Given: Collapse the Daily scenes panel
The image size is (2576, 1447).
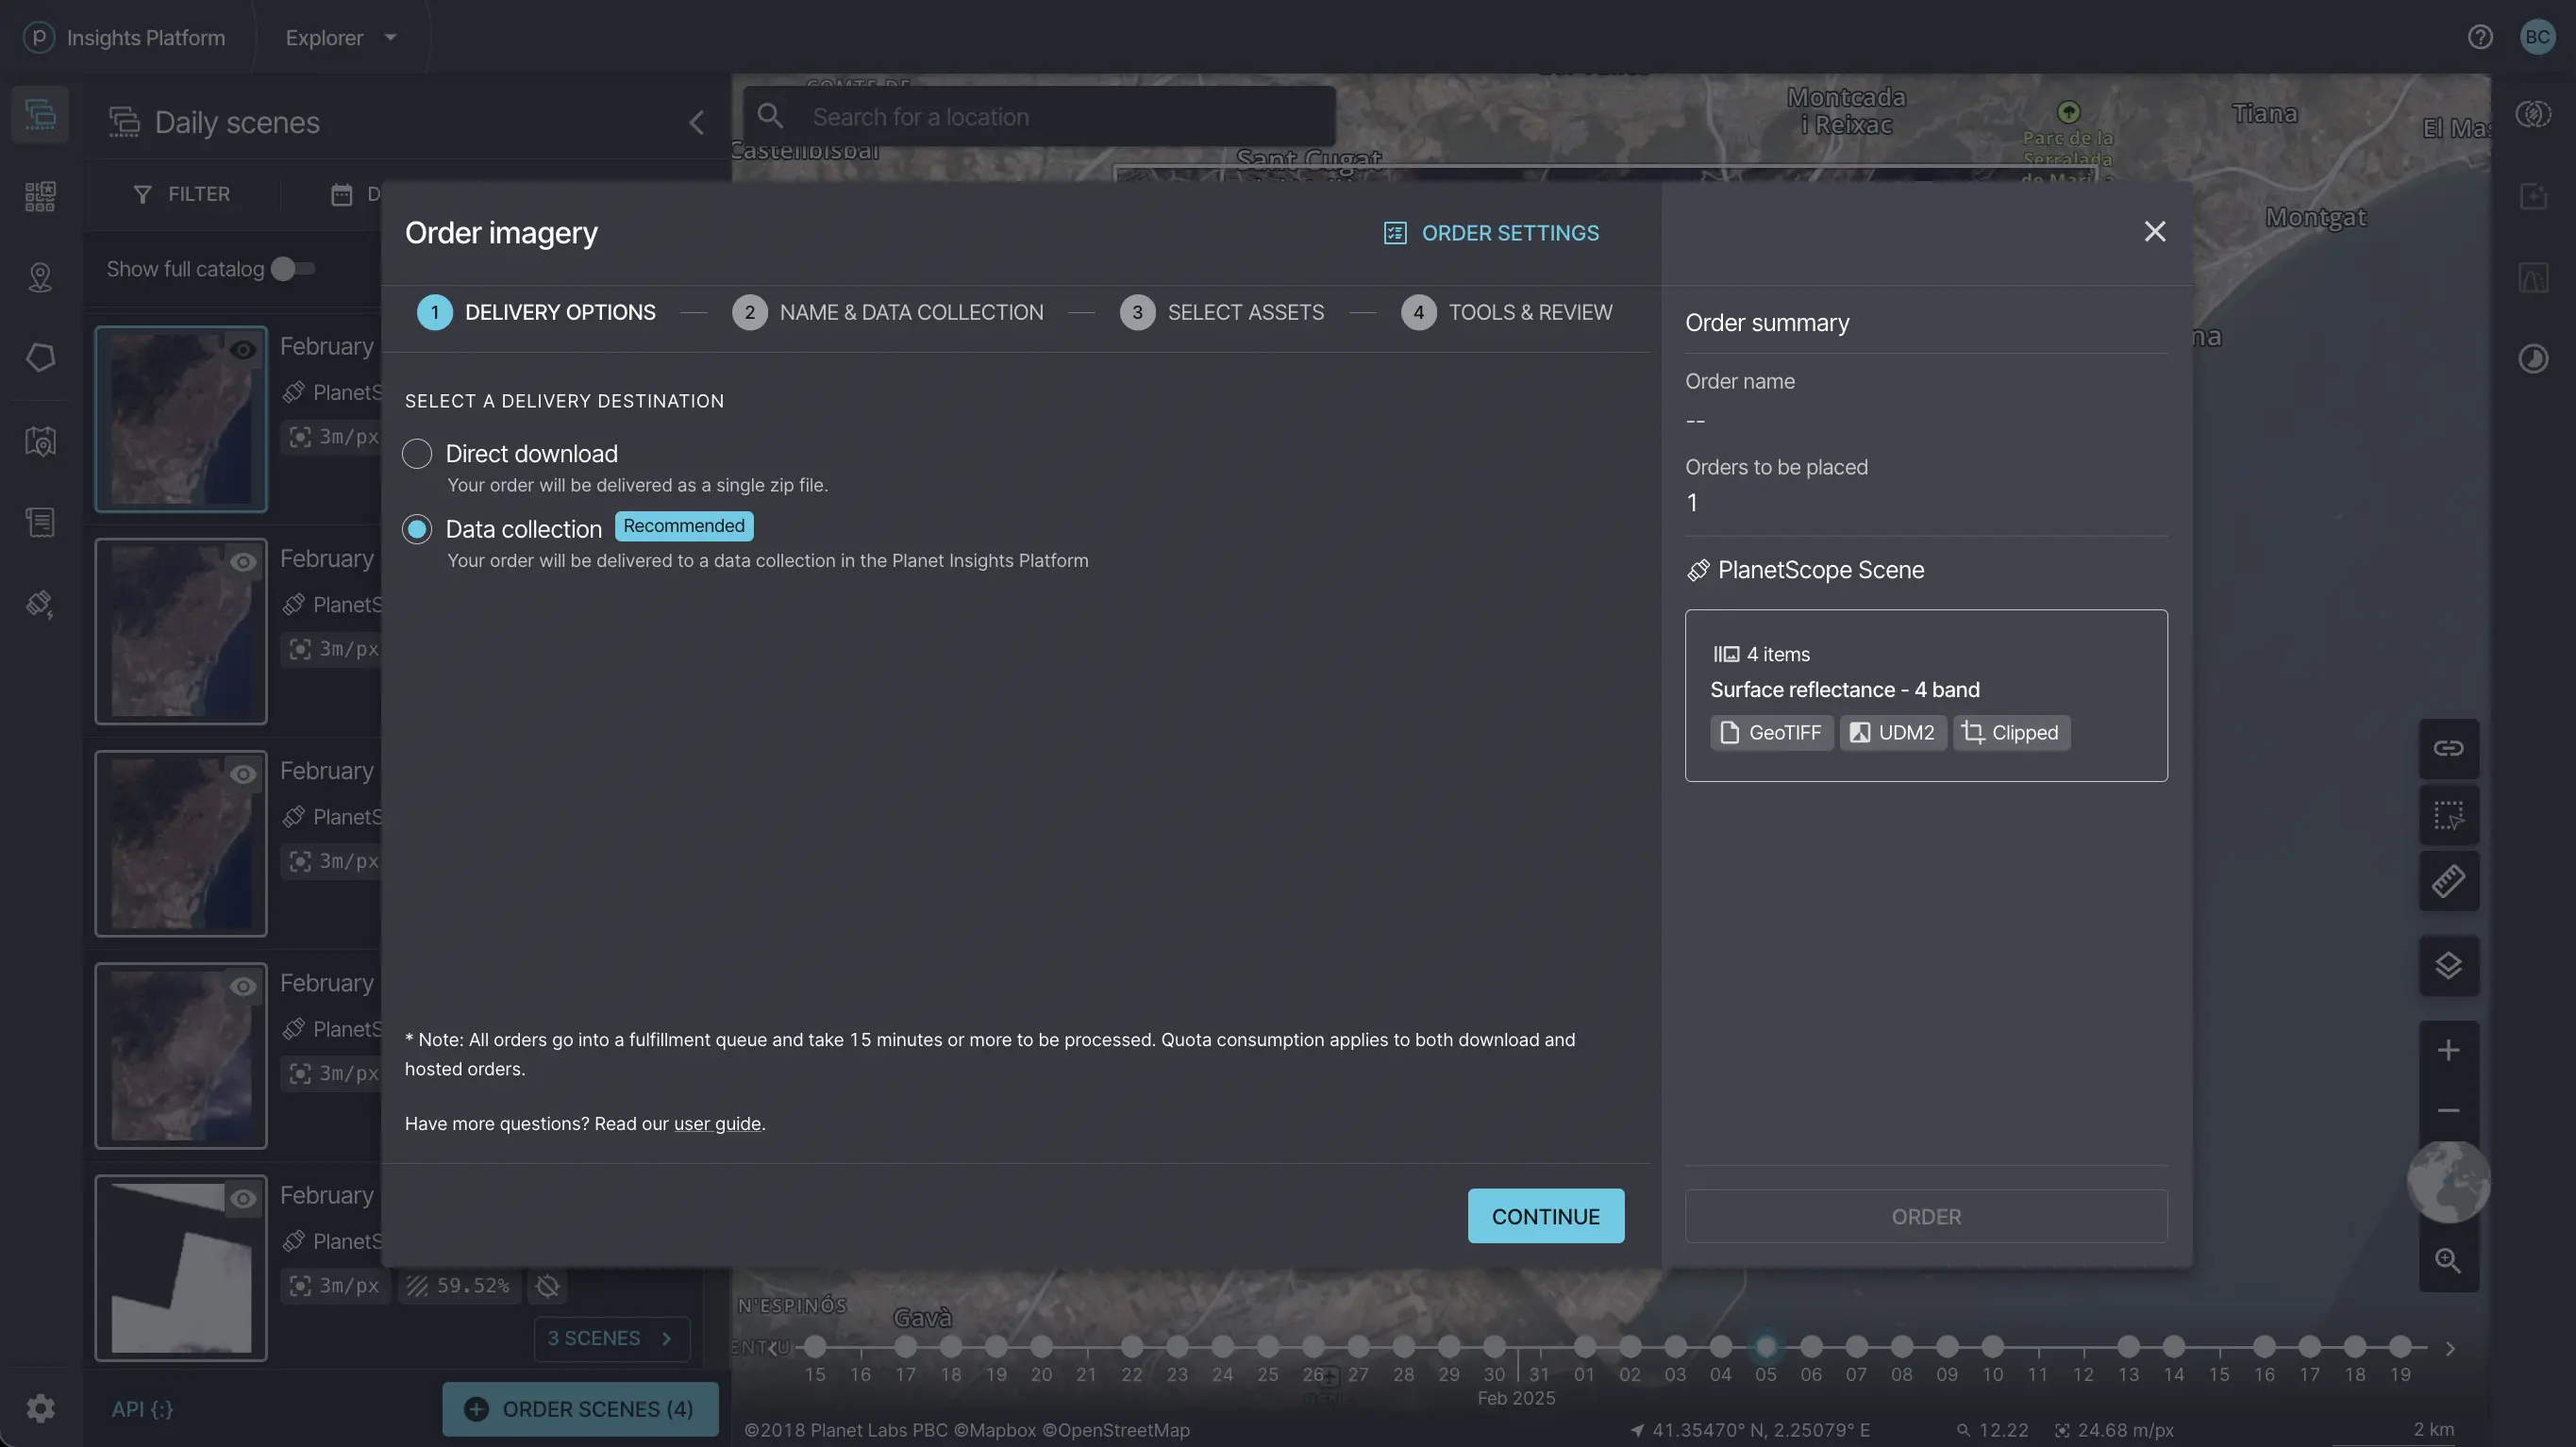Looking at the screenshot, I should coord(697,122).
